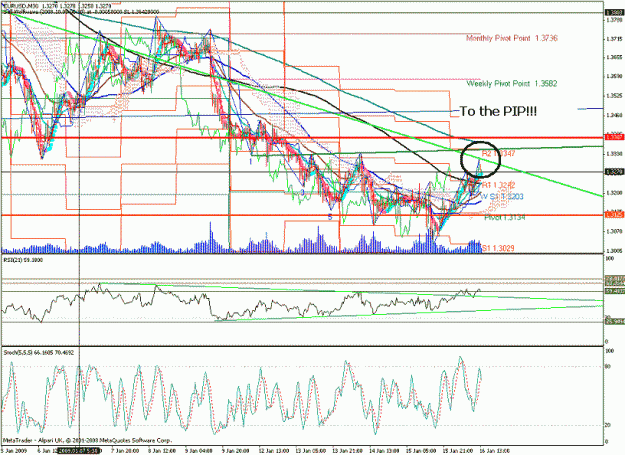Click the orange 1.3125 price tag on axis
This screenshot has height=455, width=625.
click(614, 215)
